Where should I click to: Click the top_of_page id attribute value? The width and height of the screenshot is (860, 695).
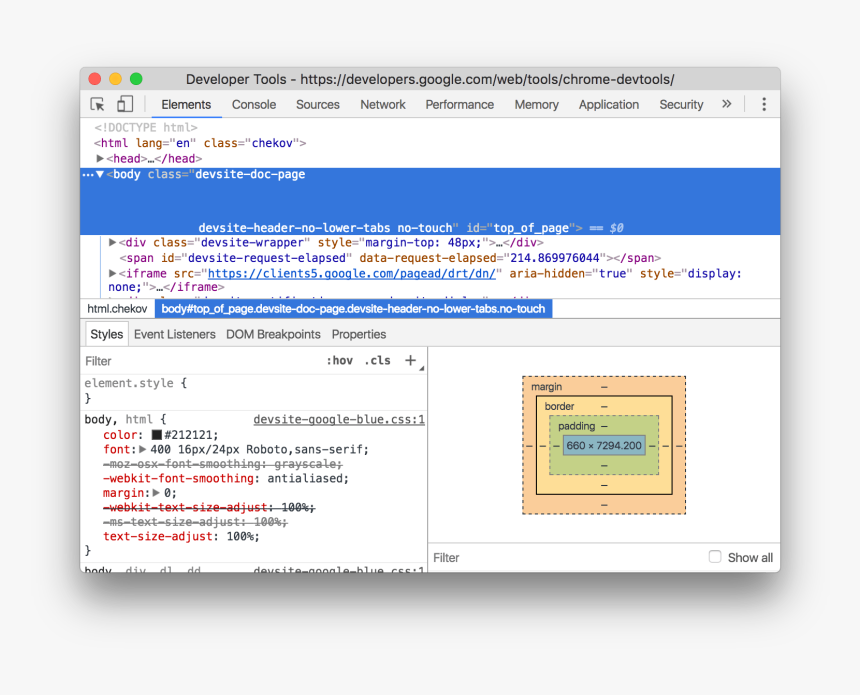[531, 228]
